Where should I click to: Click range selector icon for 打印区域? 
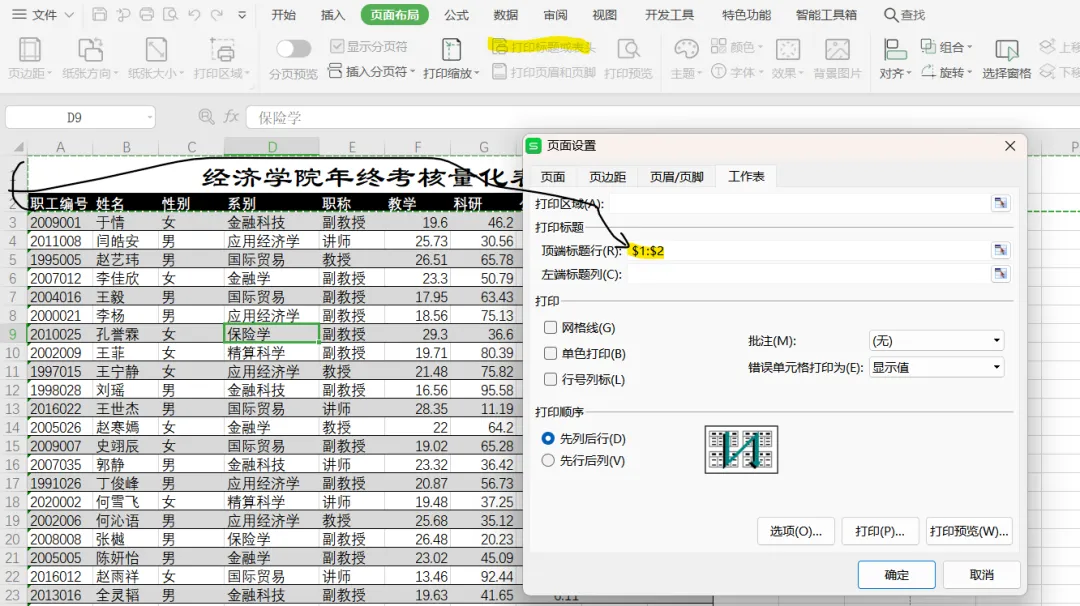coord(1000,203)
